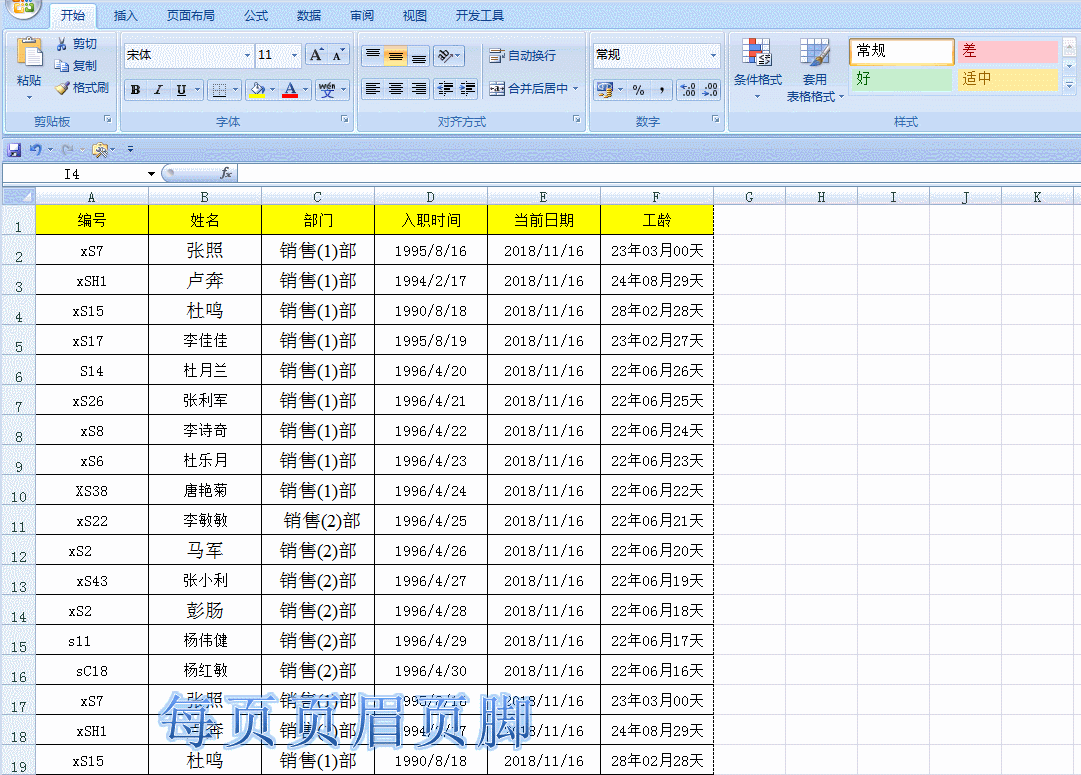
Task: Click the 自动换行 wrap text button
Action: tap(523, 55)
